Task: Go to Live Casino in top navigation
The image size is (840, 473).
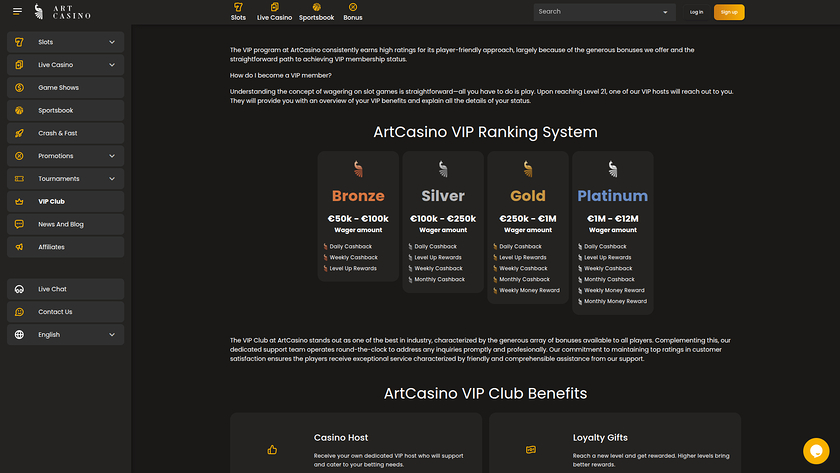Action: coord(274,12)
